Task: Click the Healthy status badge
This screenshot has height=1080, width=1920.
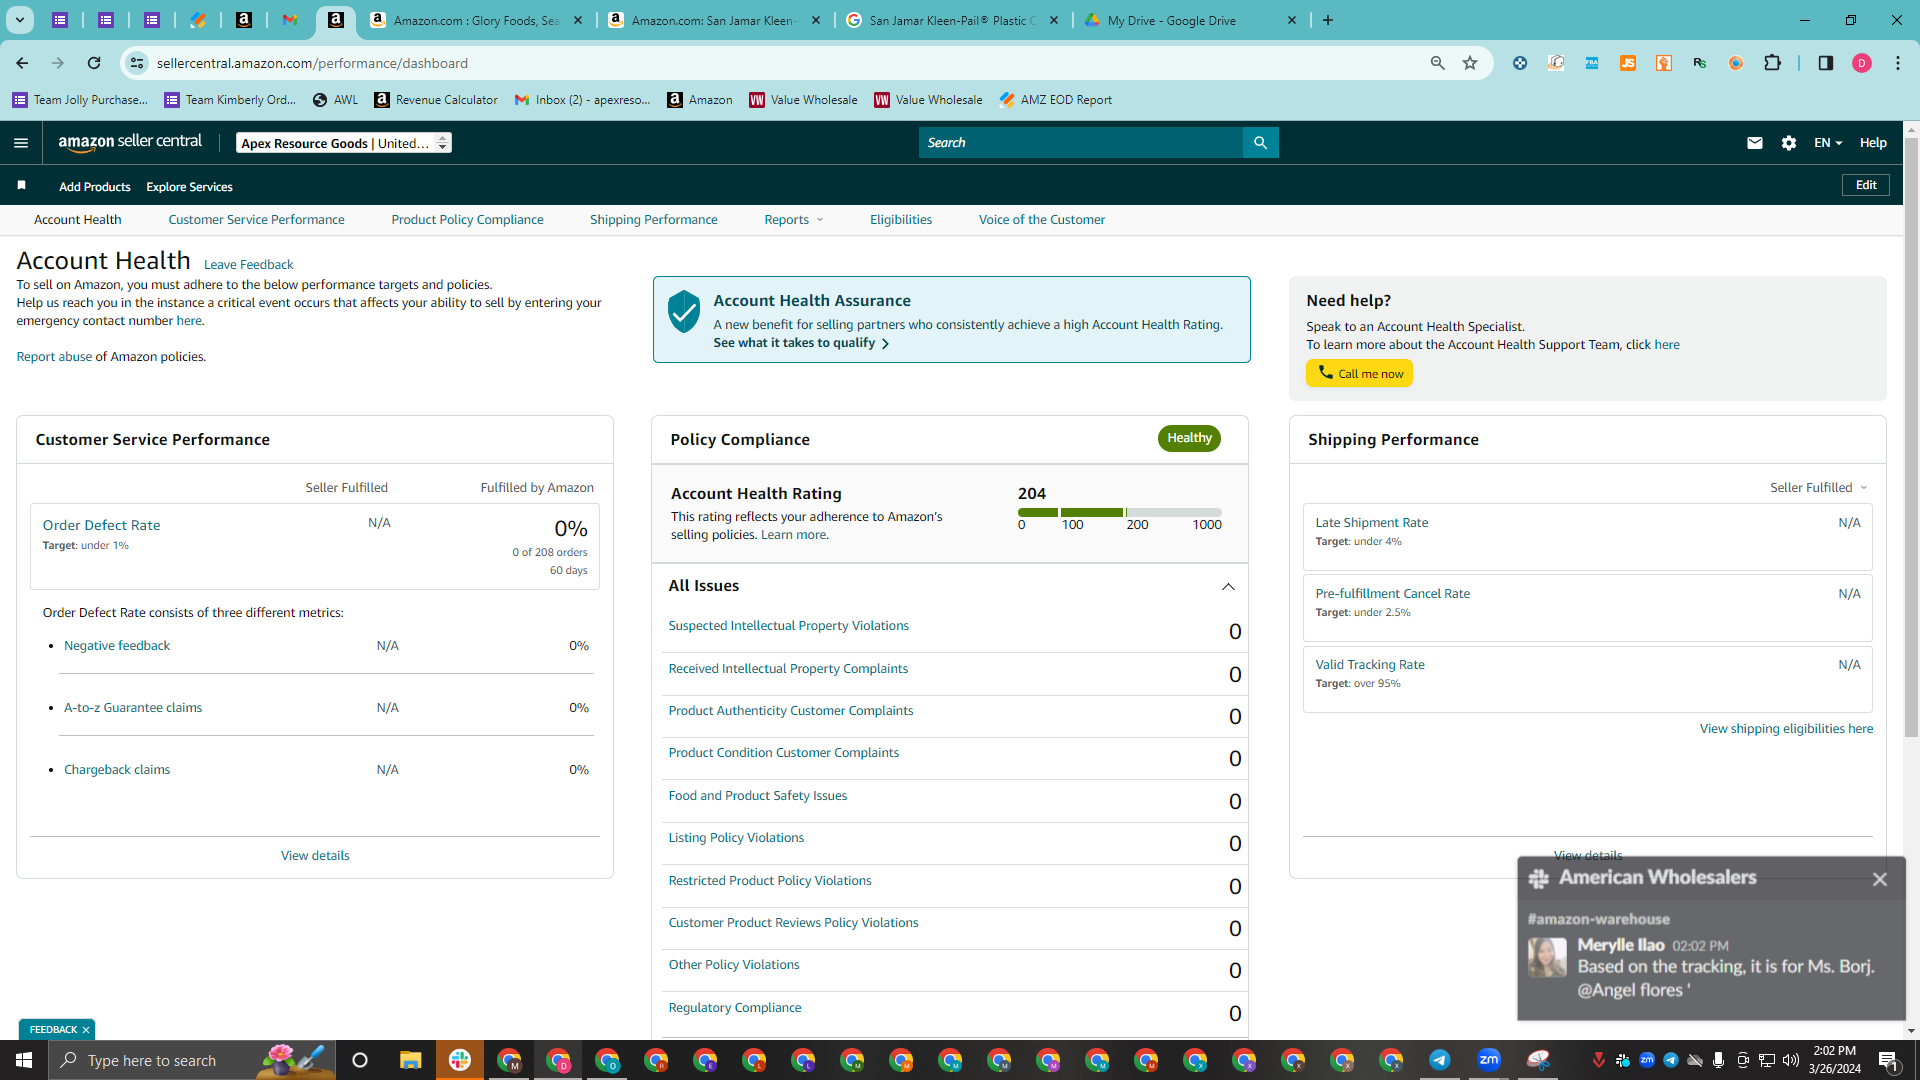Action: (x=1189, y=438)
